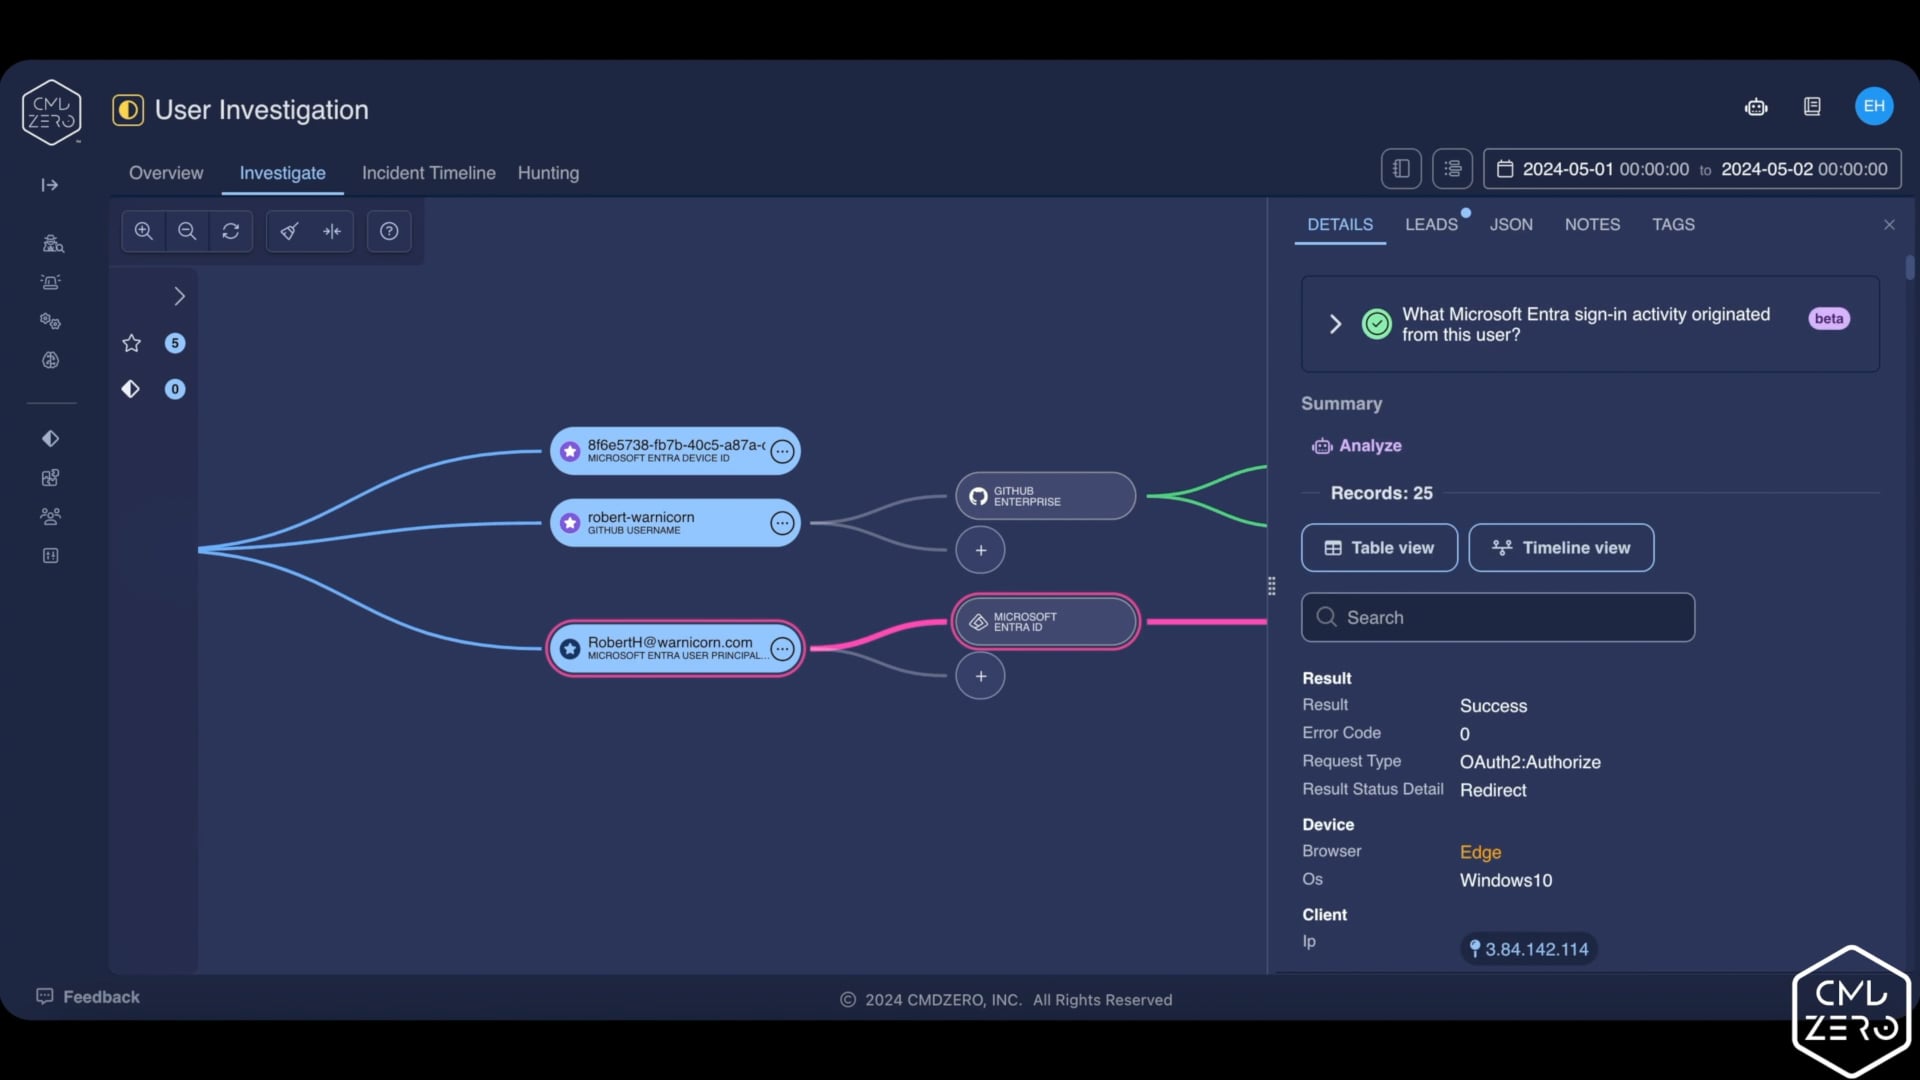
Task: Click the user search icon in sidebar
Action: [50, 243]
